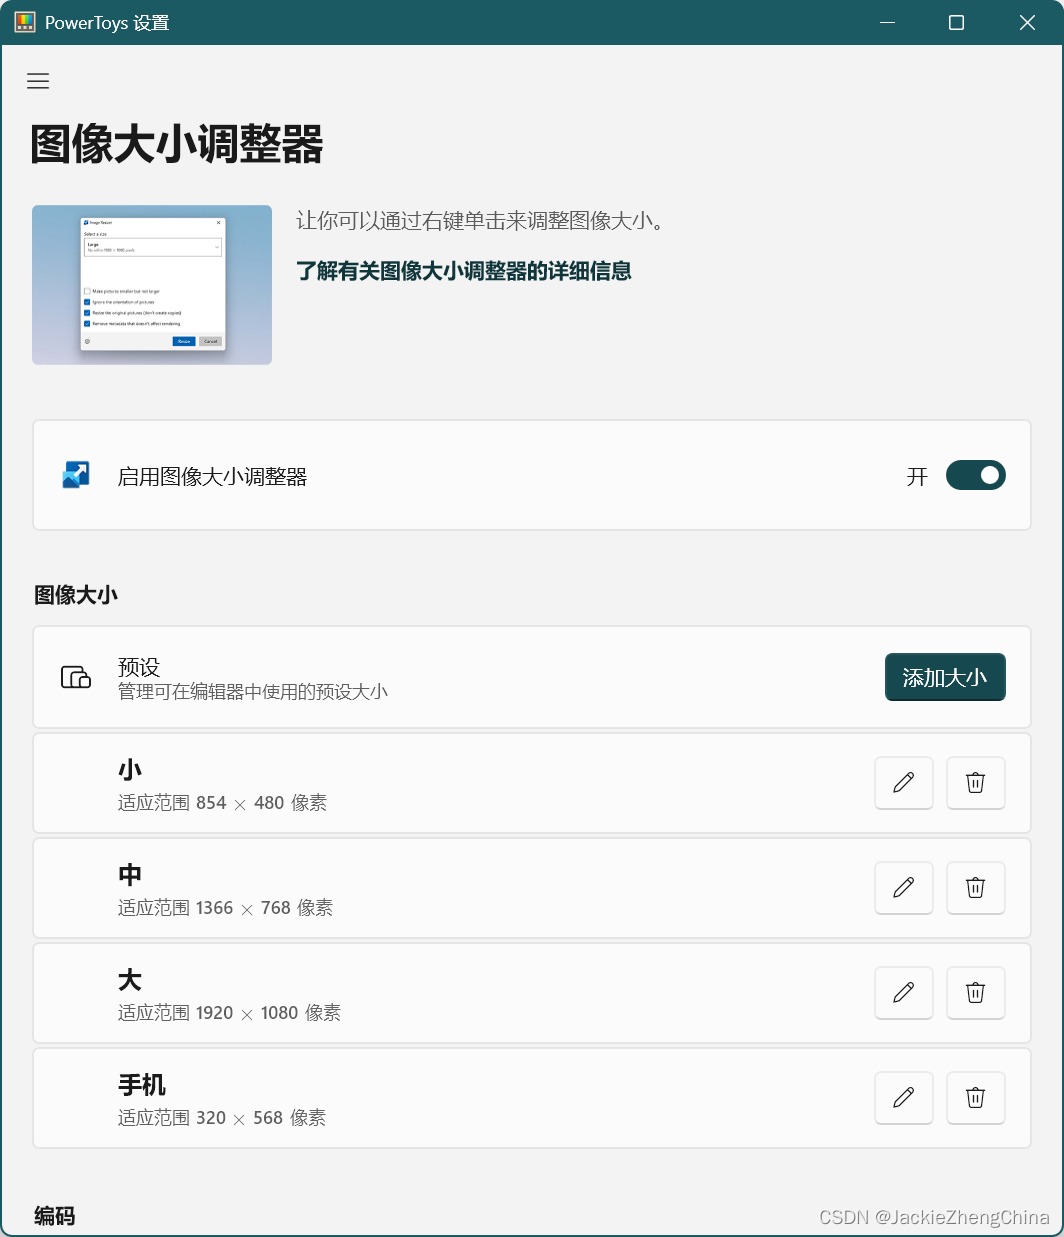
Task: Click the 图像大小调整器 page title
Action: [177, 144]
